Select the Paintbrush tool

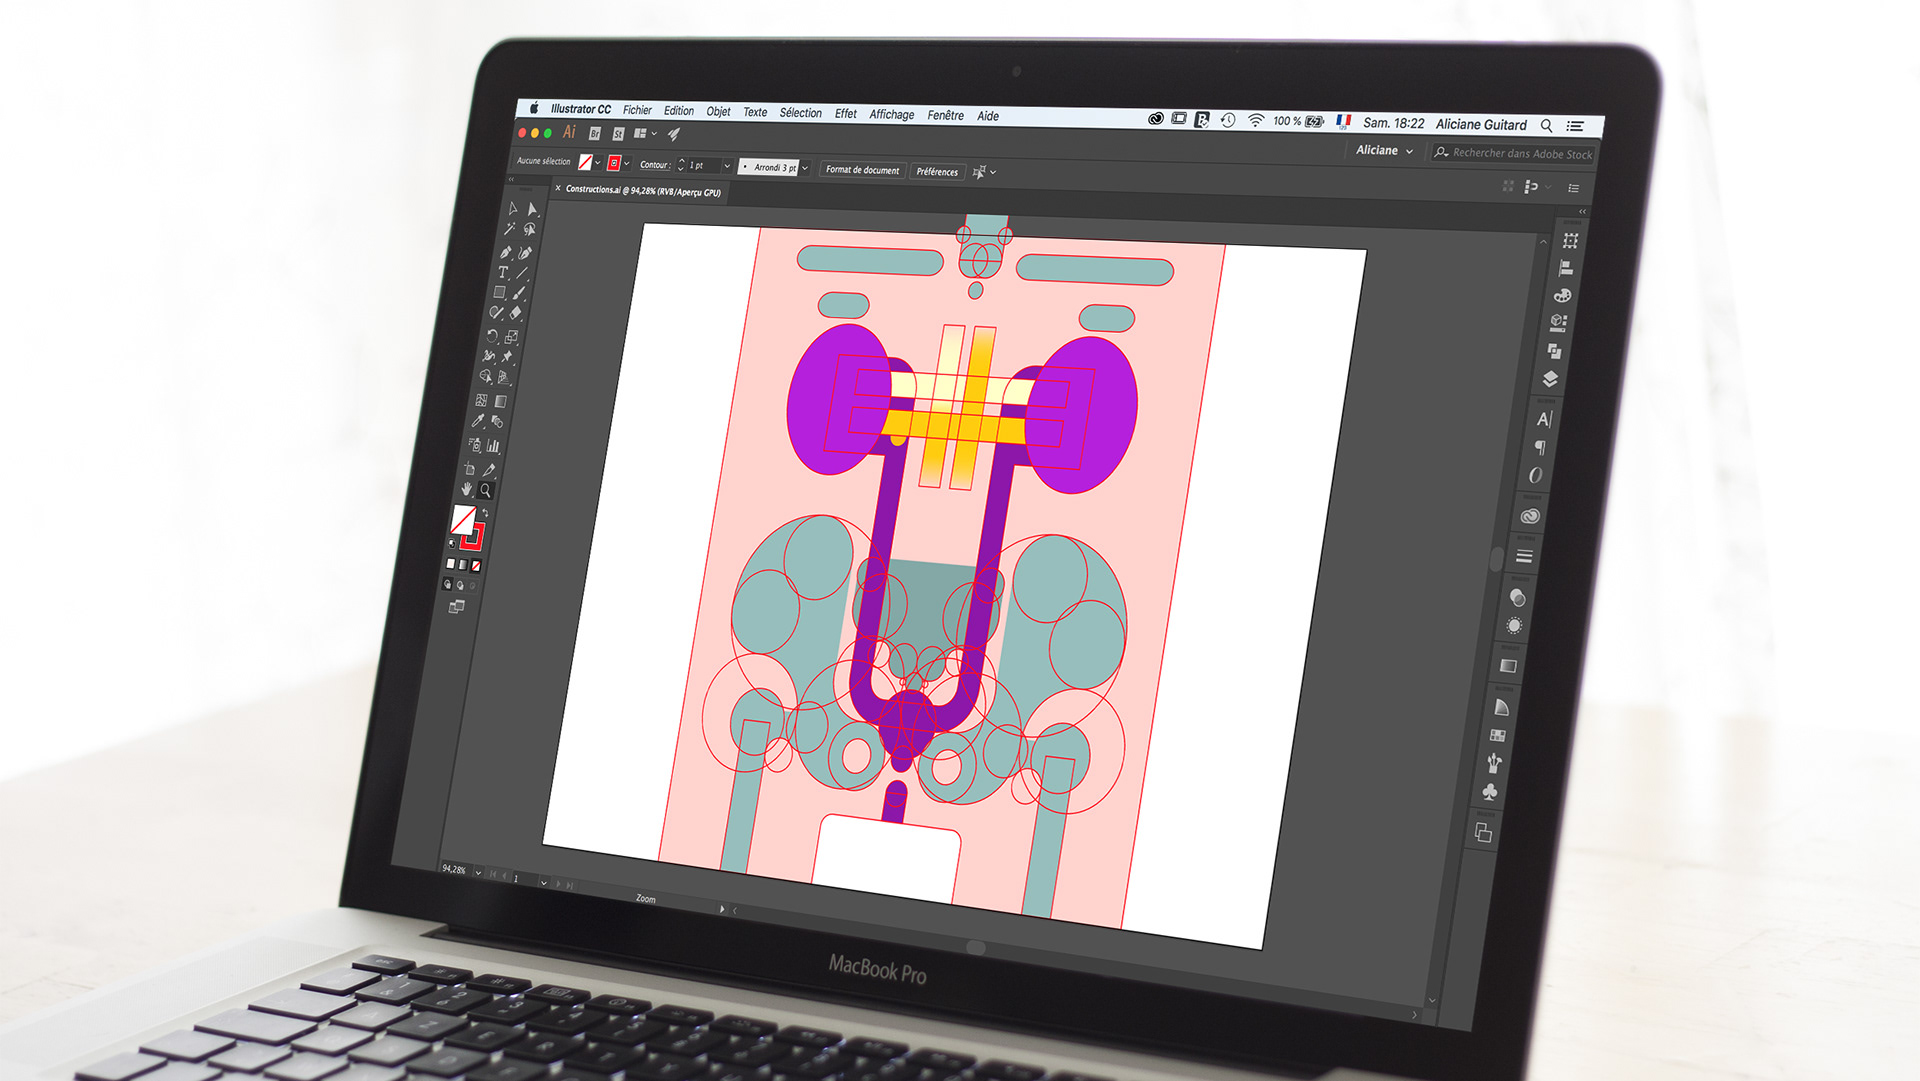[x=519, y=293]
